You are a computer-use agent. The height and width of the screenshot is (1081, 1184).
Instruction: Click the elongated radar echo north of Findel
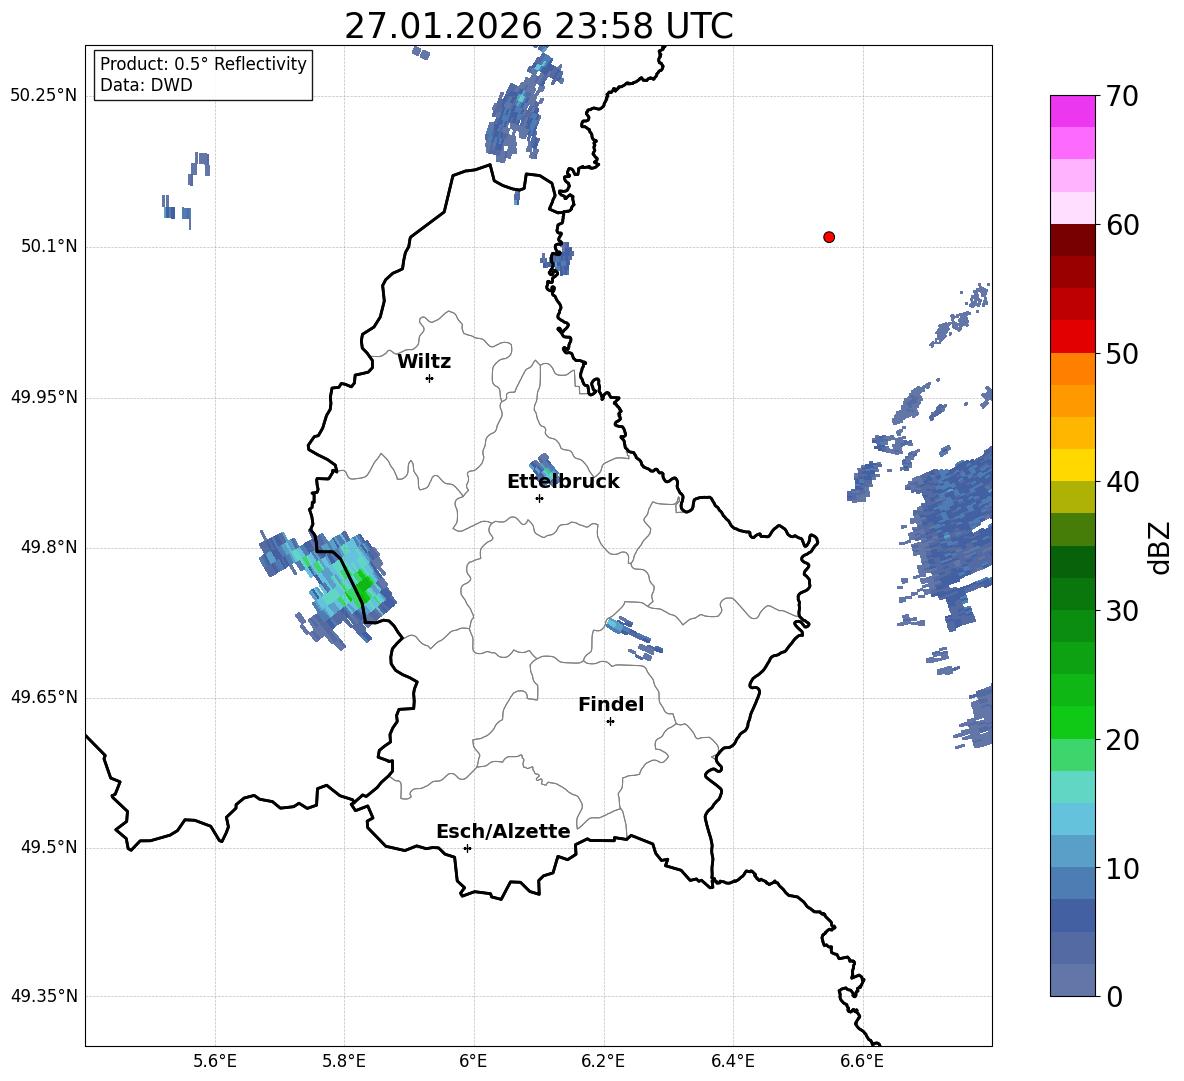pyautogui.click(x=633, y=636)
